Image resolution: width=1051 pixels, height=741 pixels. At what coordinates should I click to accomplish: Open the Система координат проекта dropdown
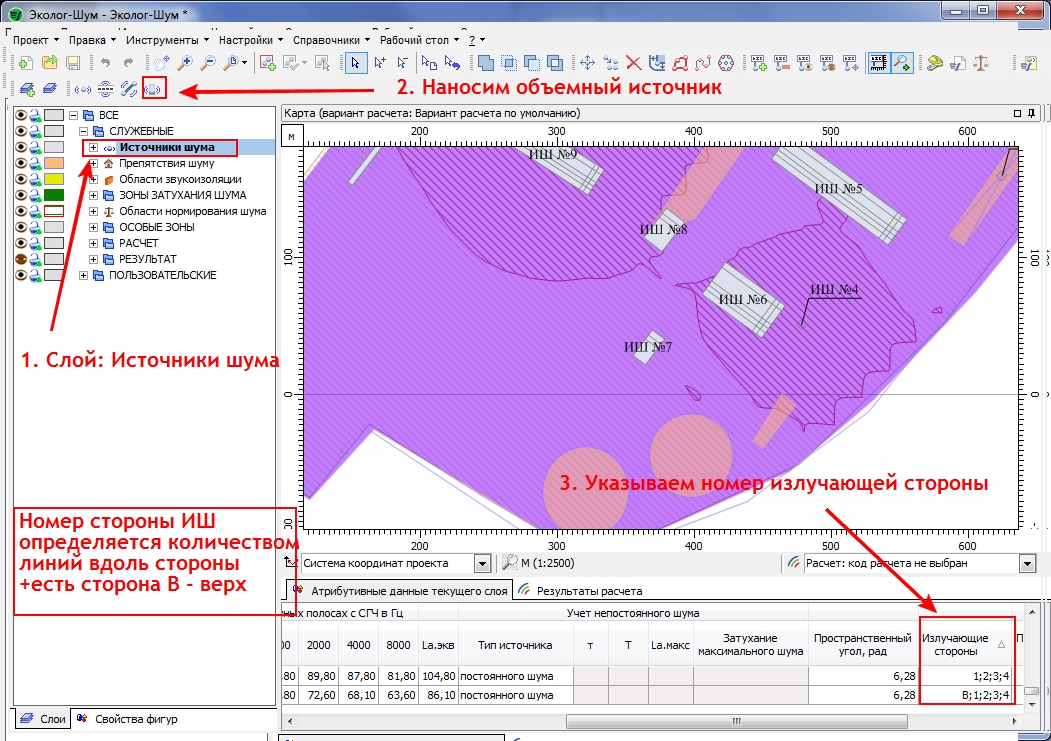[x=483, y=563]
